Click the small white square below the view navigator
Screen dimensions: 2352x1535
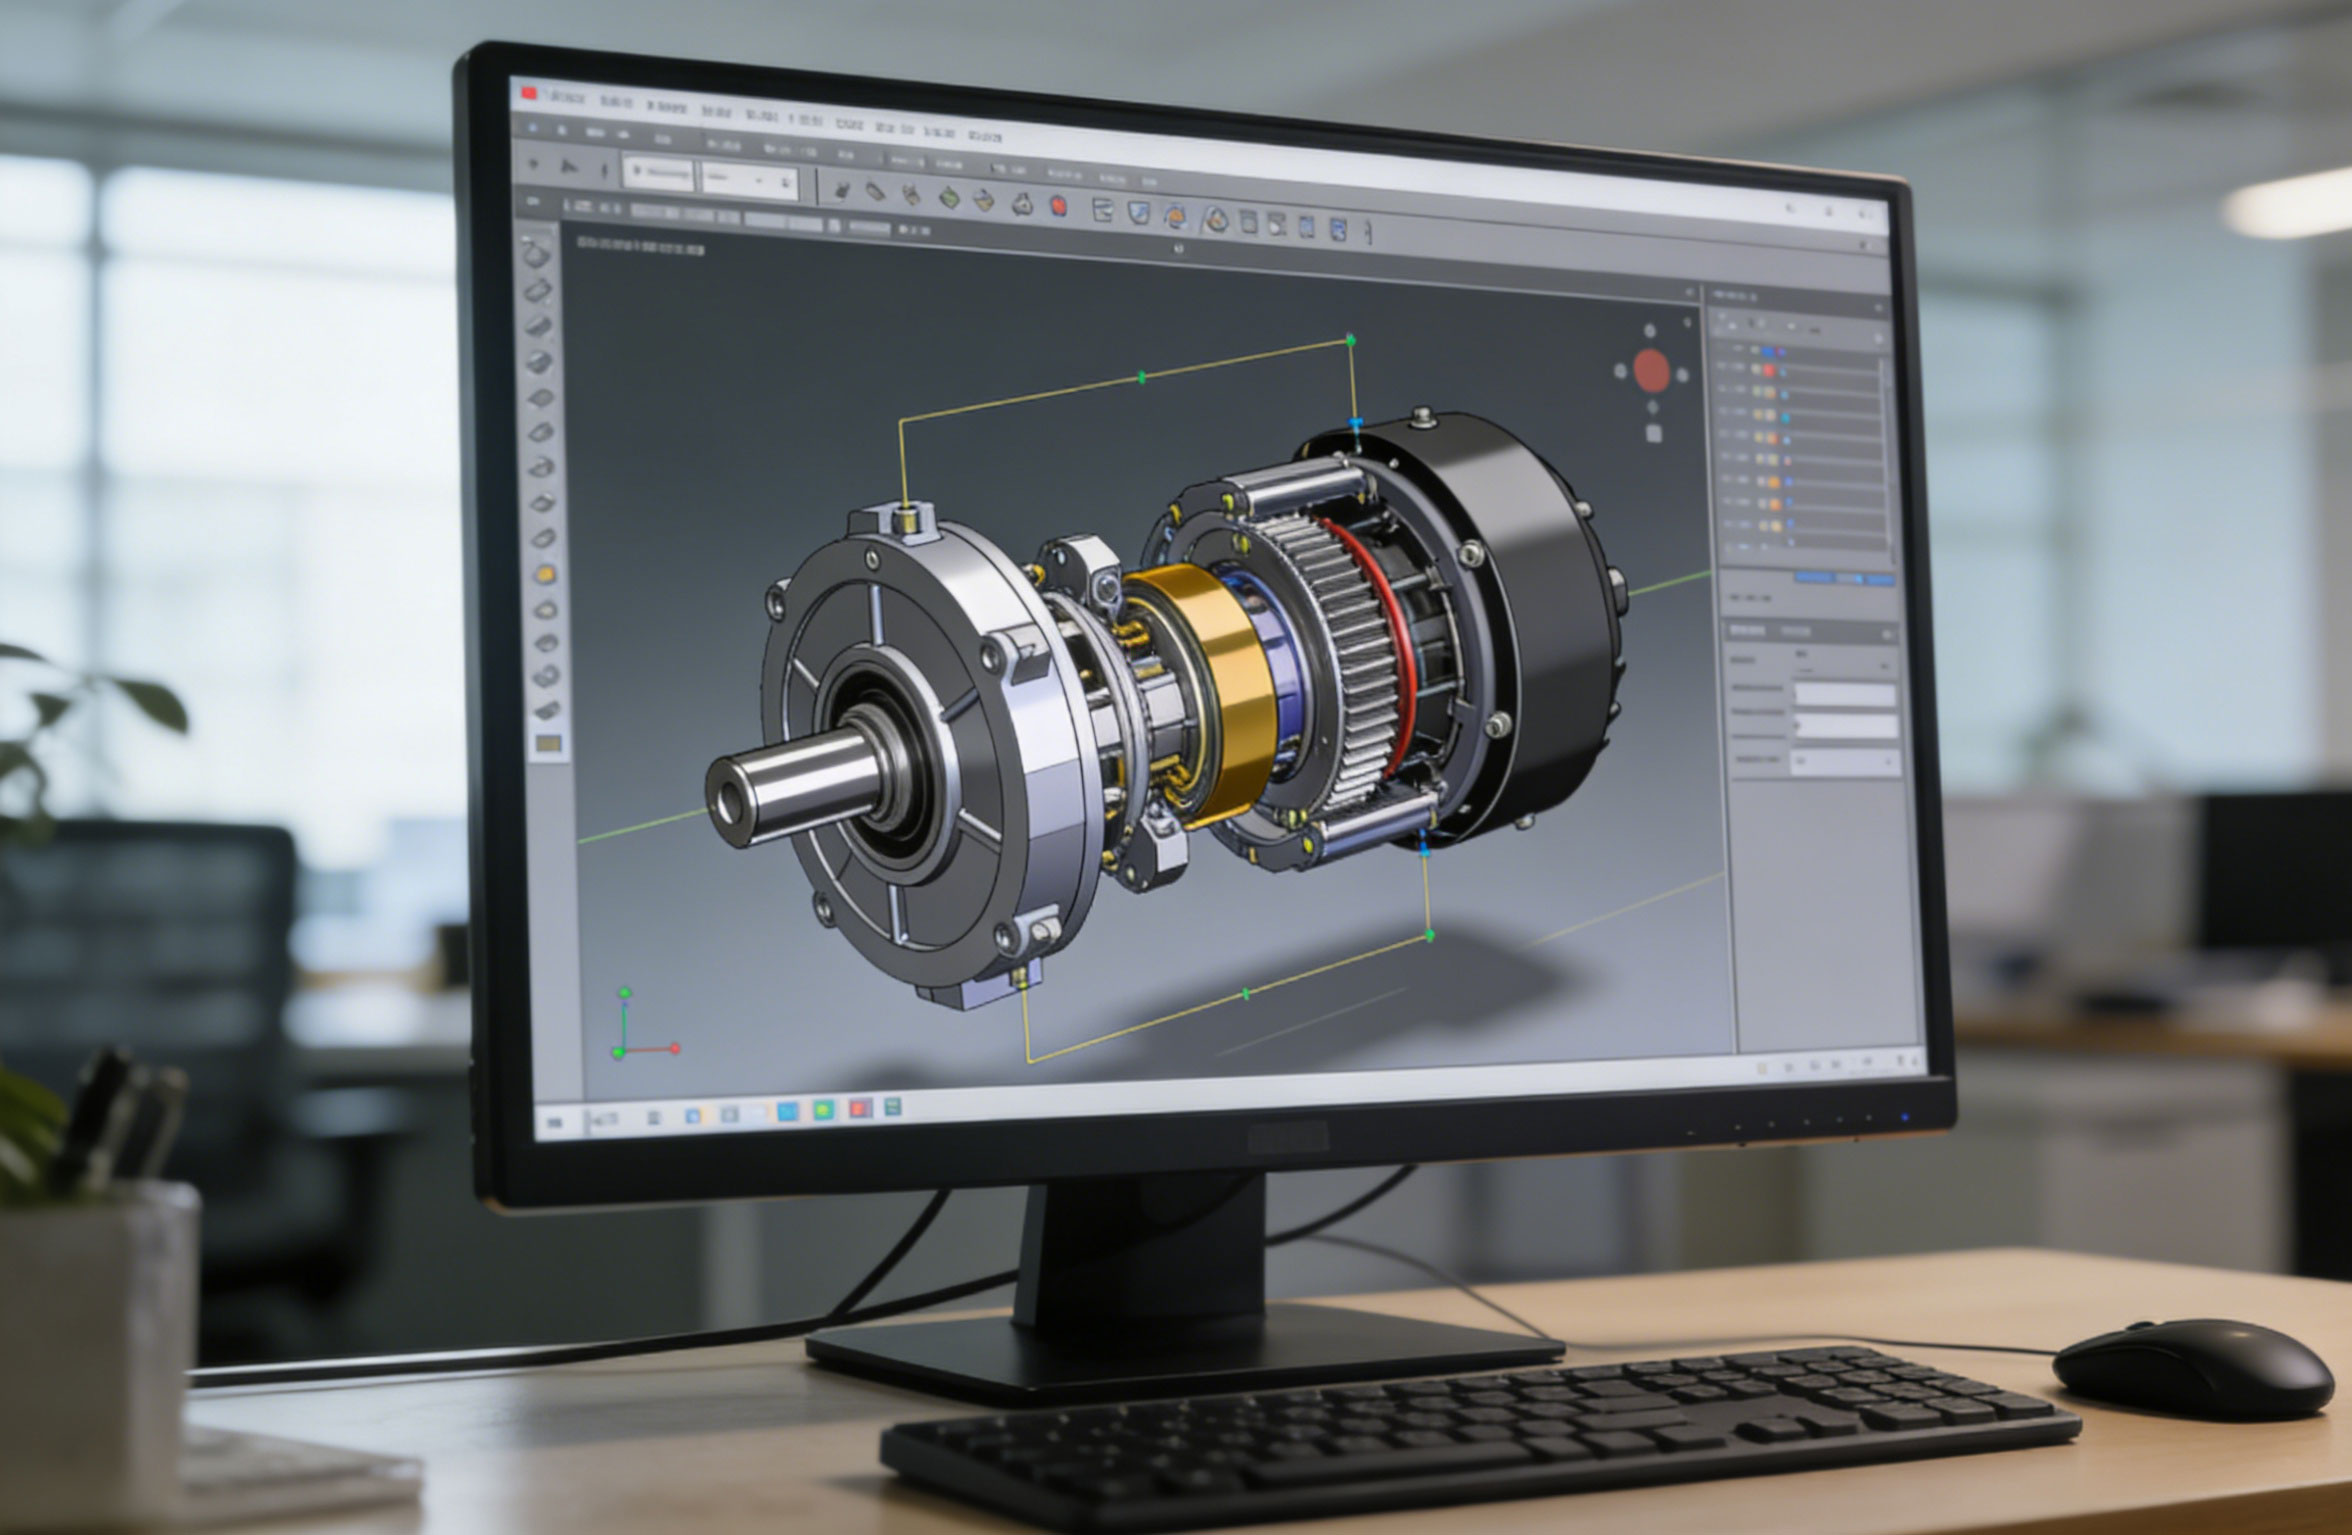(x=1653, y=433)
